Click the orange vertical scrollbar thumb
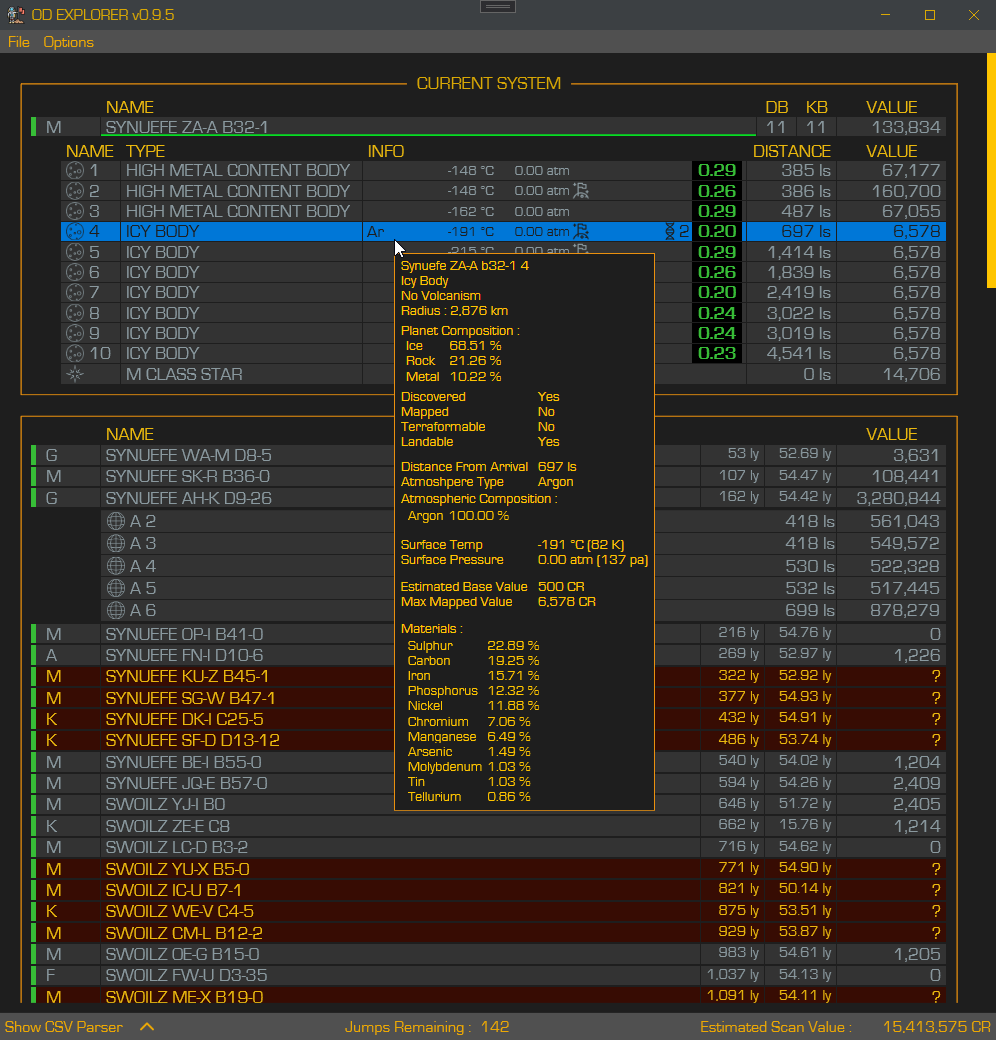996x1040 pixels. coord(991,170)
